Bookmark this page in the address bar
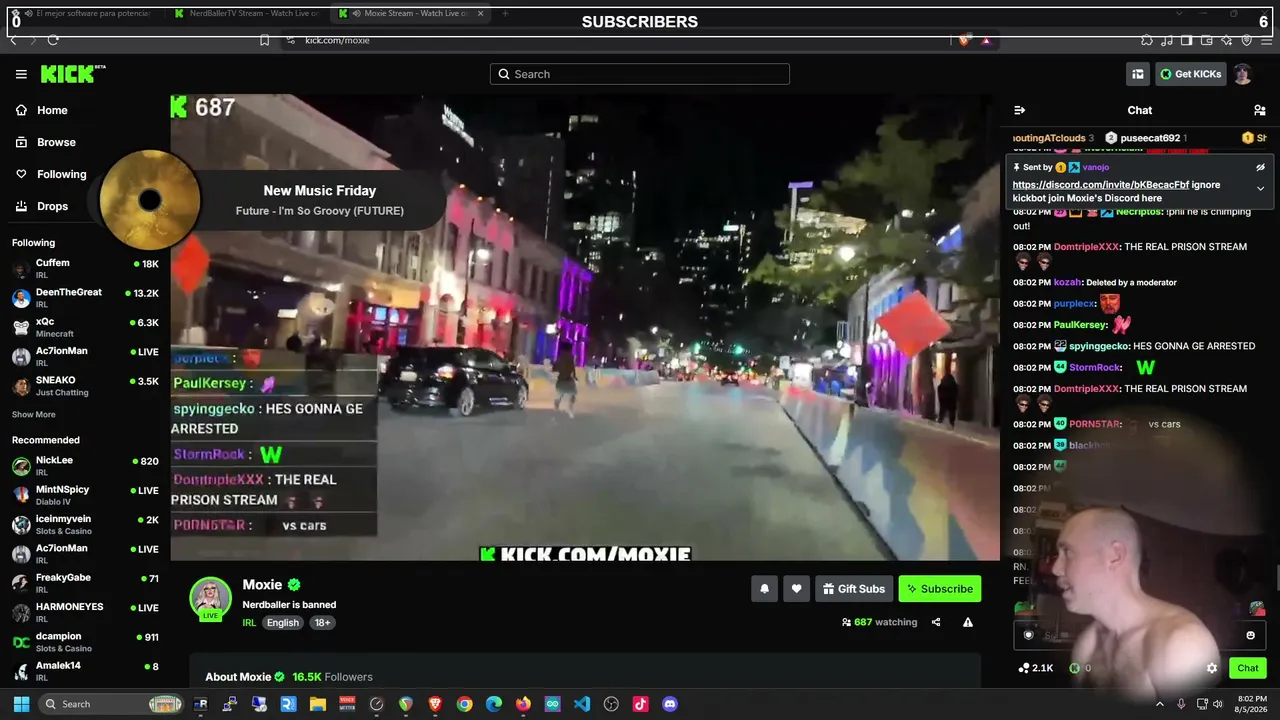Viewport: 1280px width, 720px height. pos(264,40)
